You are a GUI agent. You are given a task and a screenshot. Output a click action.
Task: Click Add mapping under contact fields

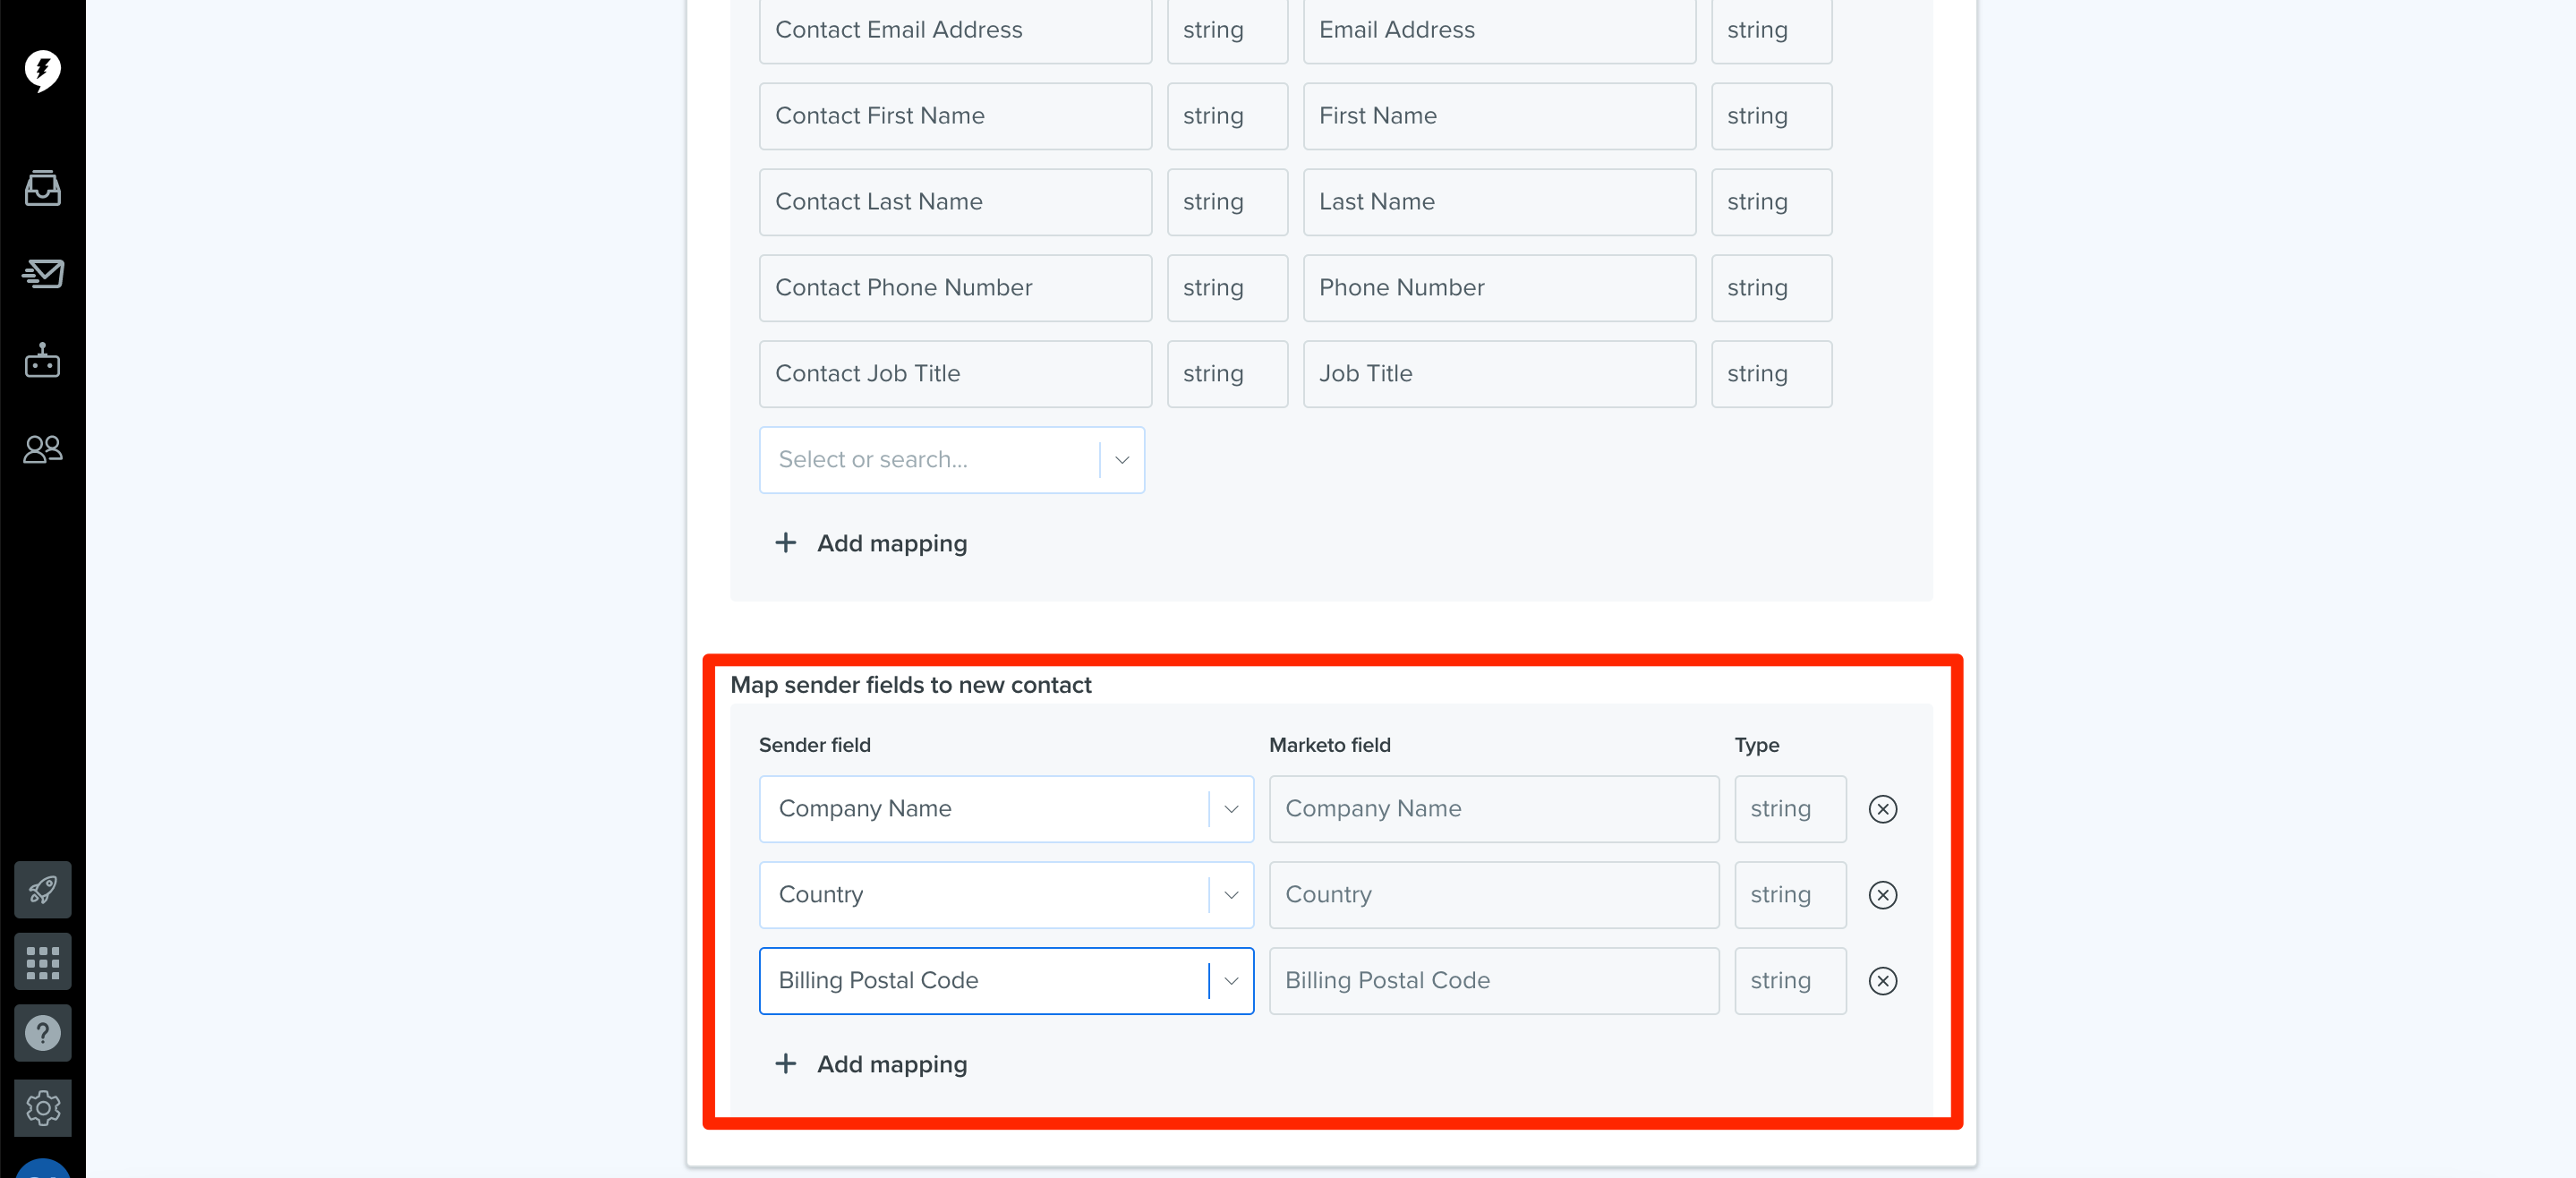(x=871, y=543)
